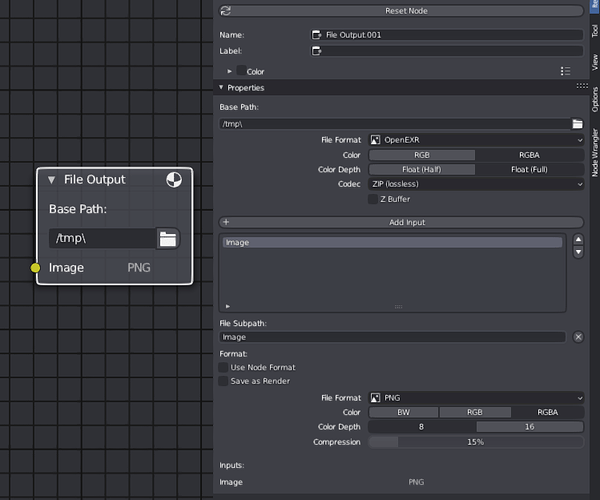Click the node icon in Label field
The image size is (600, 500).
point(316,51)
